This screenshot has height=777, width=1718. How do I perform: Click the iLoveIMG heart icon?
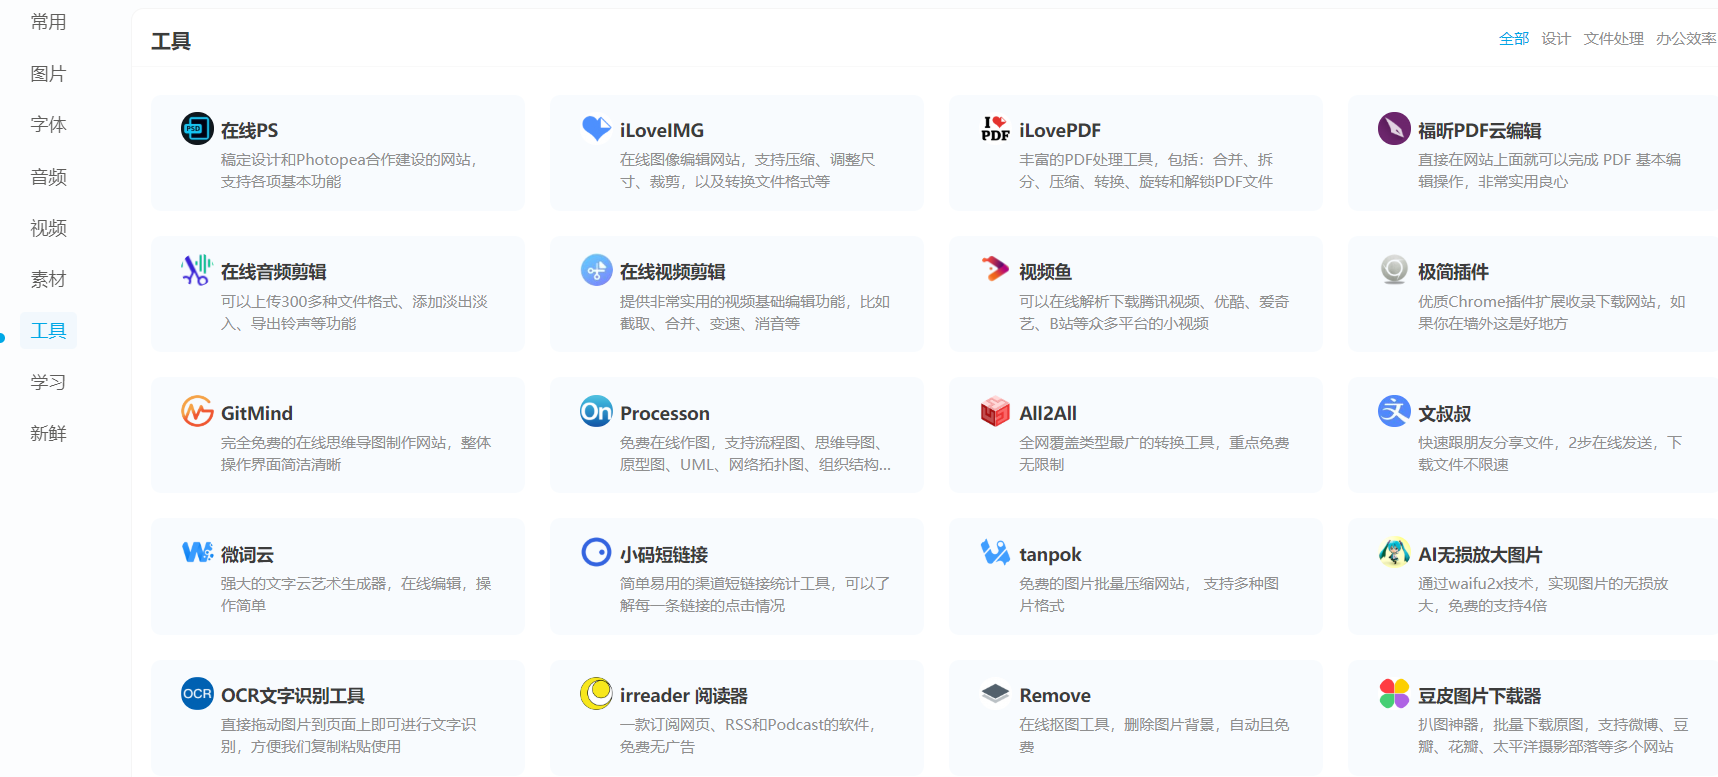click(x=596, y=128)
